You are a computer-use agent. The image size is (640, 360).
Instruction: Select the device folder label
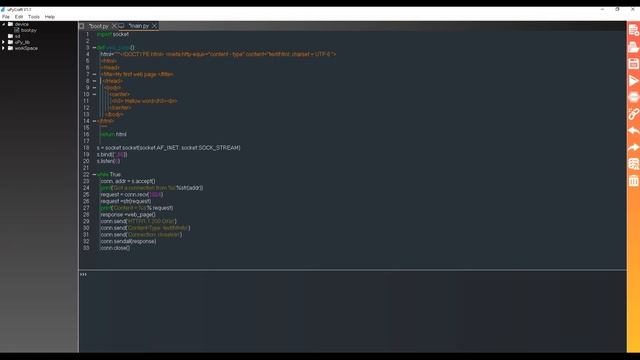coord(22,24)
